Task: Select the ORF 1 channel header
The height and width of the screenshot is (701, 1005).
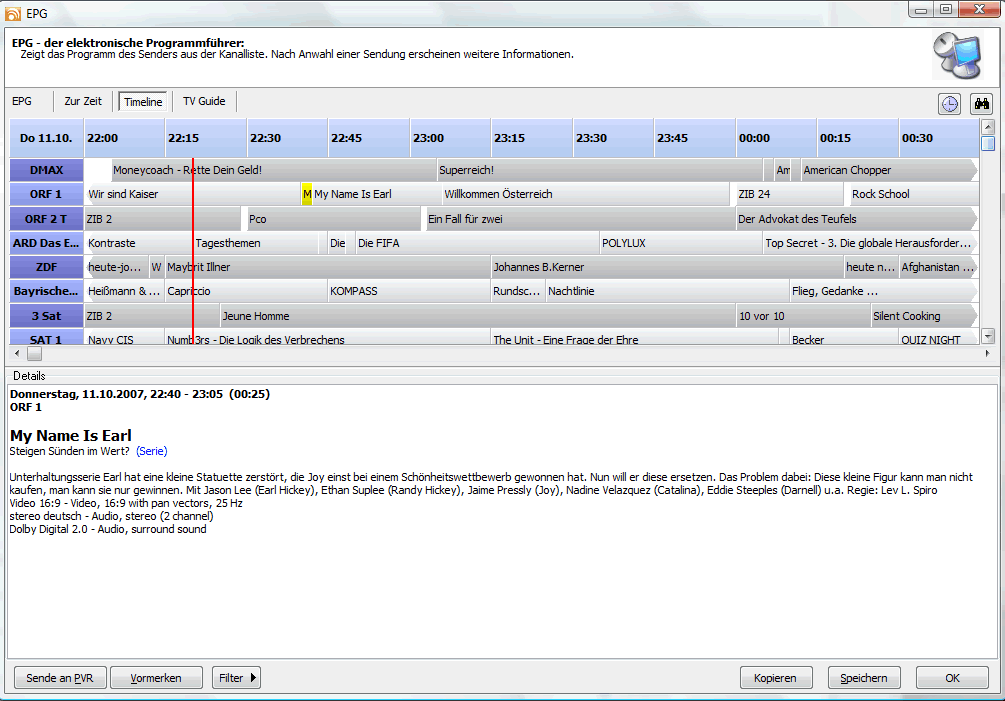Action: click(46, 194)
